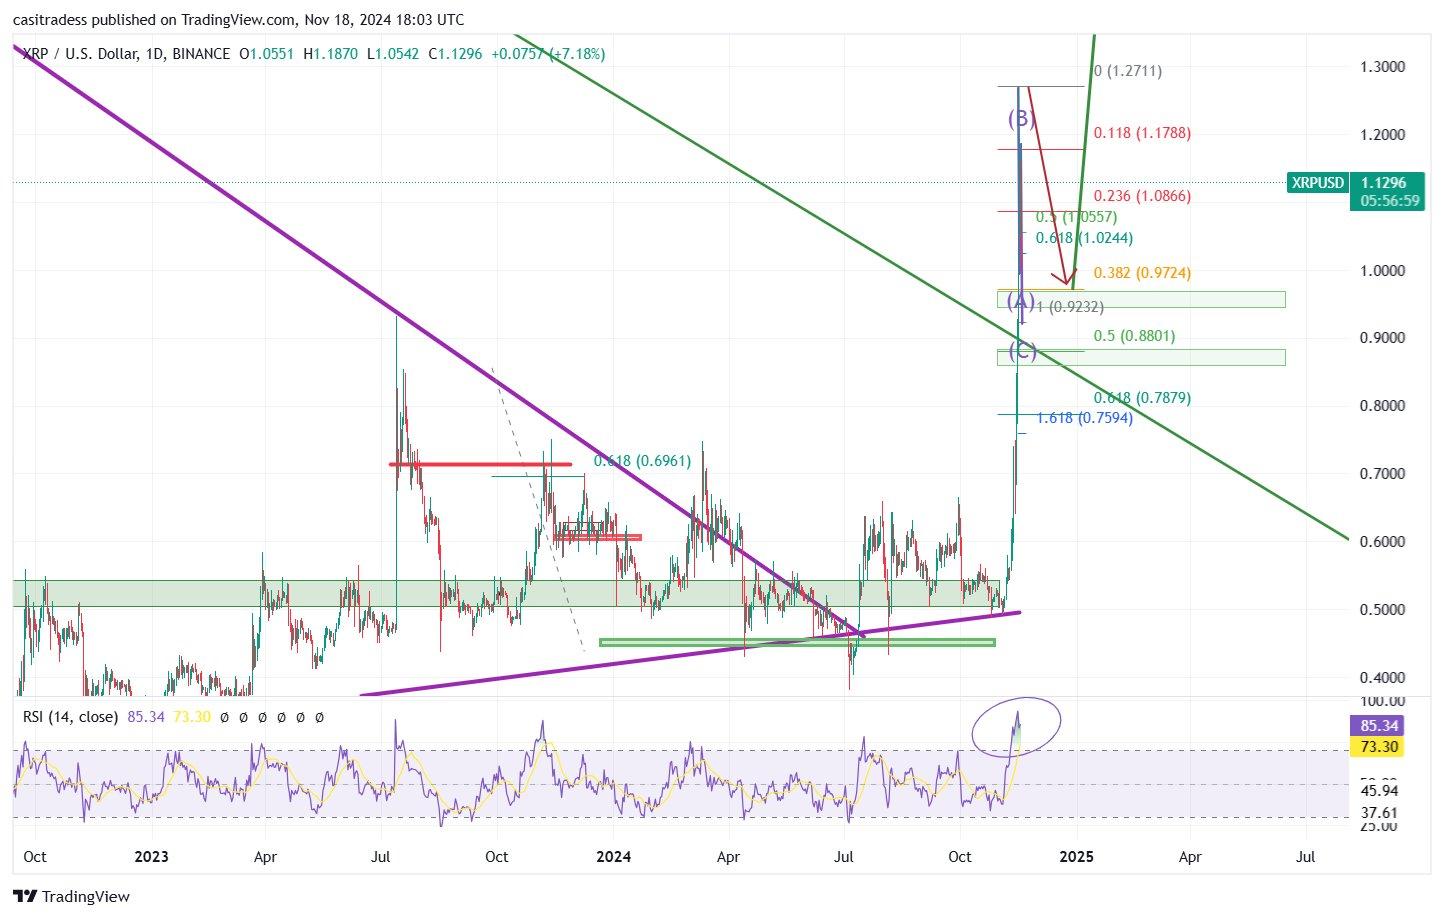The width and height of the screenshot is (1444, 918).
Task: Click the L1.0542 low value
Action: pos(393,54)
